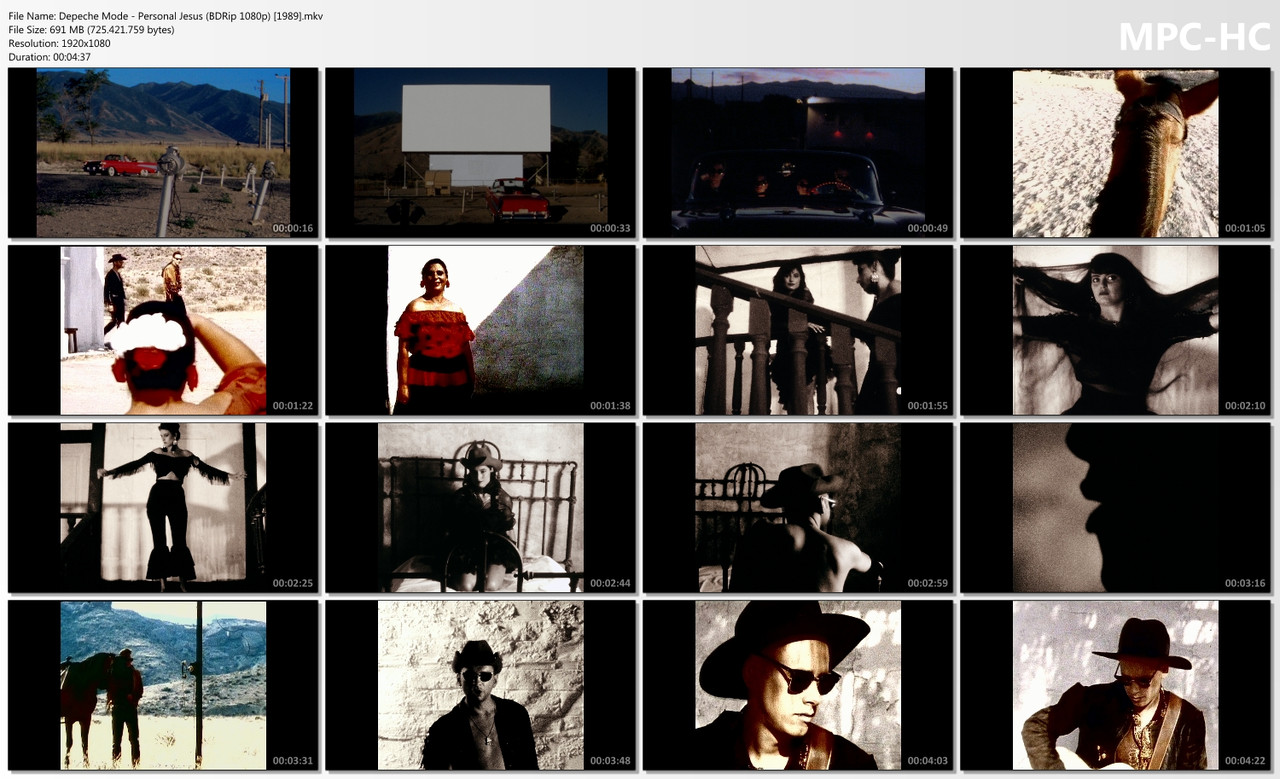Select the drive-in movie screen thumbnail at 00:00:33
Viewport: 1280px width, 779px height.
click(480, 152)
